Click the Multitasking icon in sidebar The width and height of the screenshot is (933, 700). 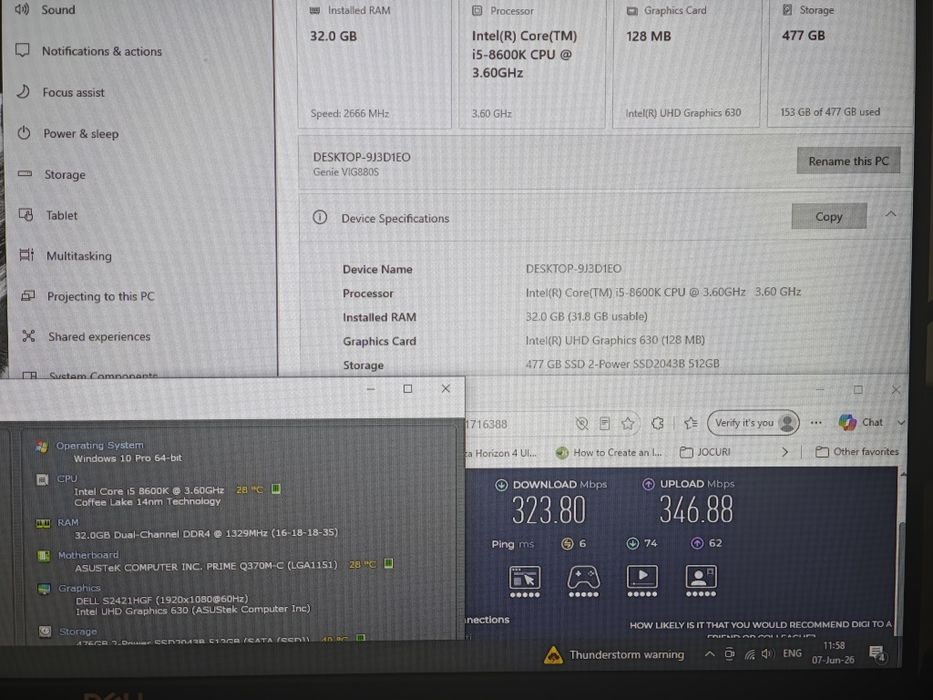click(x=27, y=255)
